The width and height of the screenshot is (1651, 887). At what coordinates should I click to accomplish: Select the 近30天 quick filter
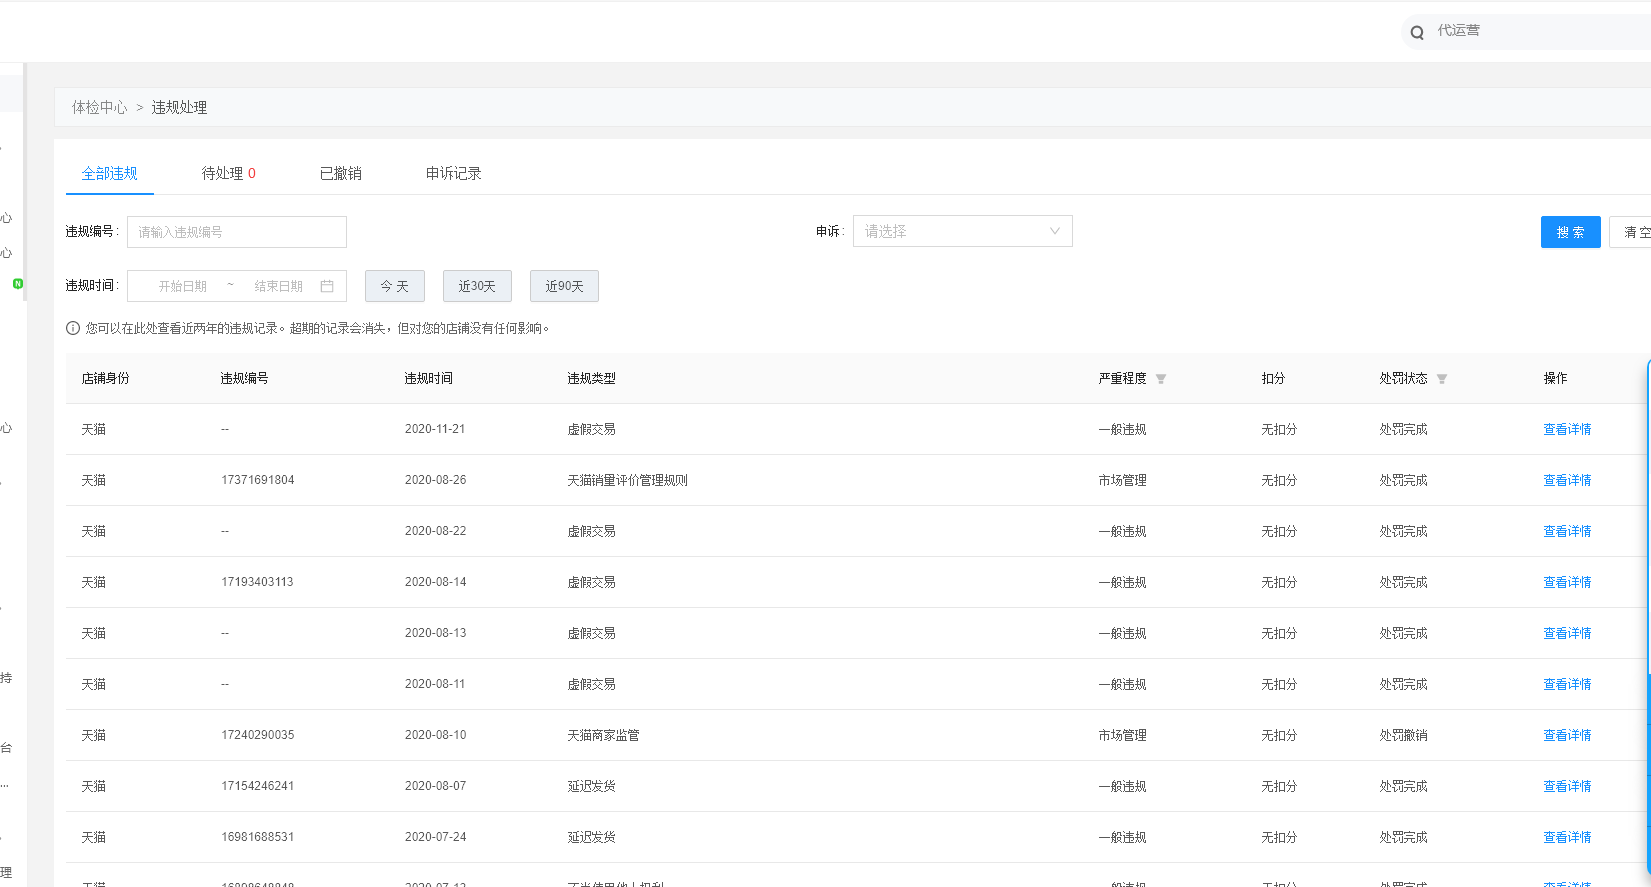pos(477,286)
